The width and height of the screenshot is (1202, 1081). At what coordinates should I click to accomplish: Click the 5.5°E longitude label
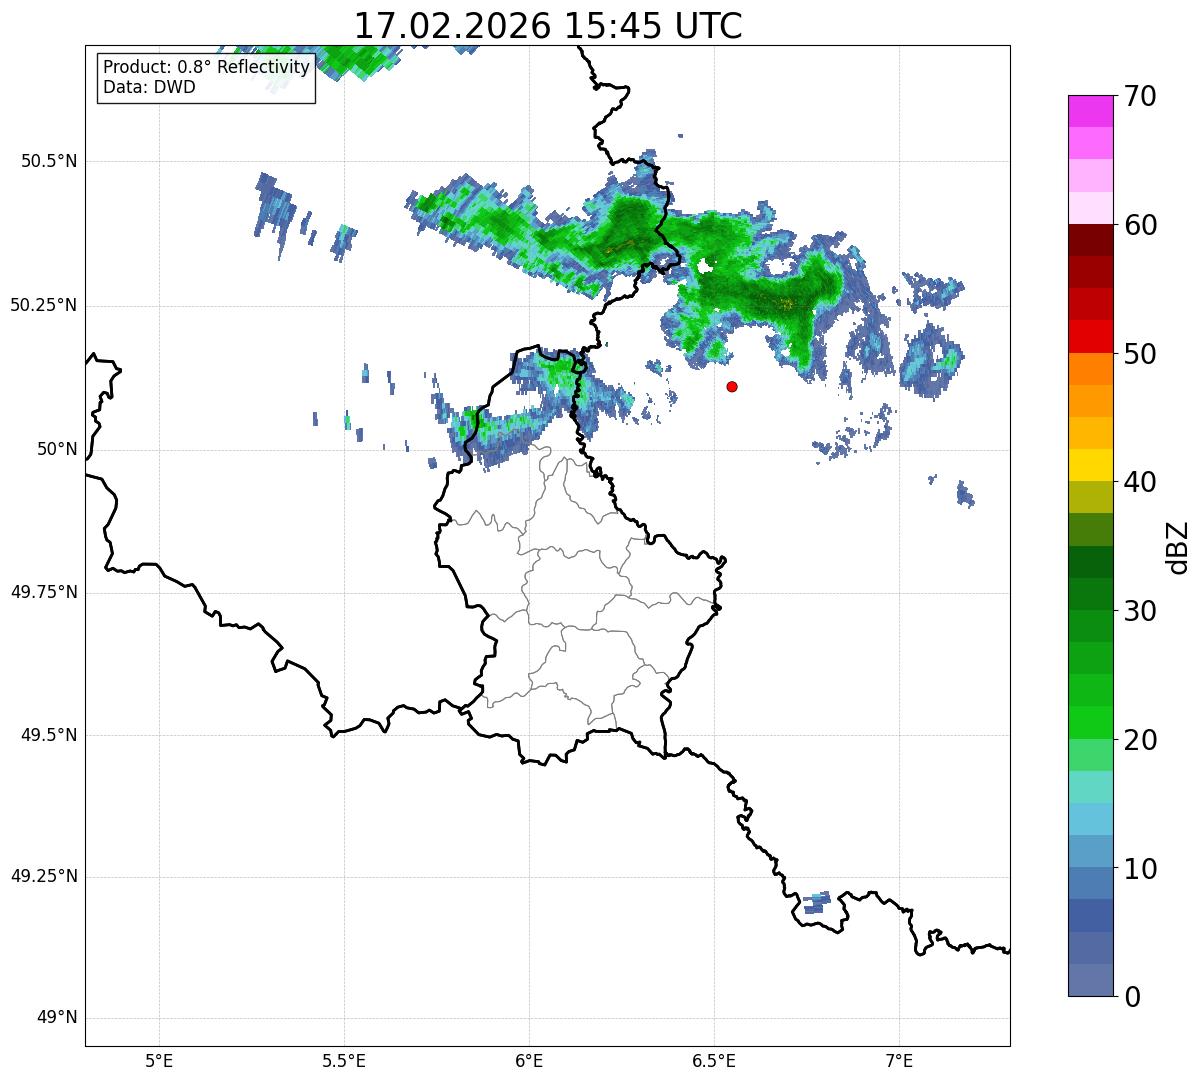pos(344,1061)
